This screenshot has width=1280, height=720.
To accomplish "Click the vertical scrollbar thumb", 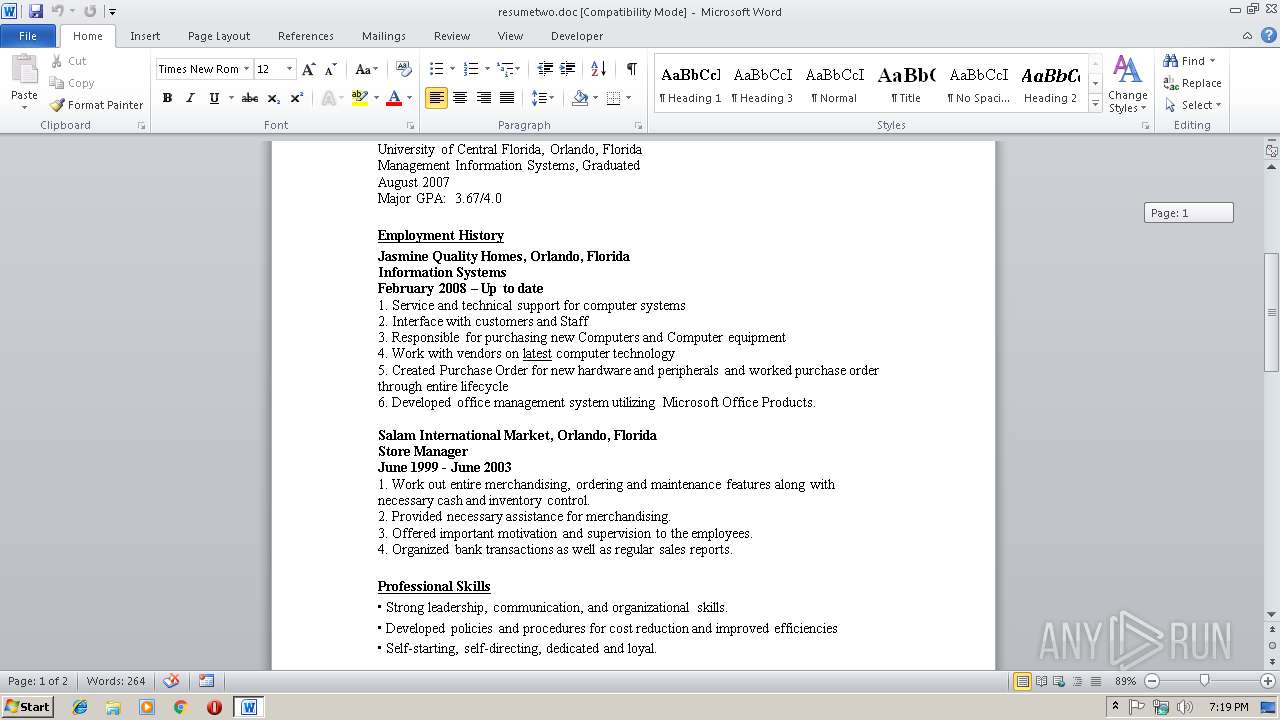I will click(1272, 312).
